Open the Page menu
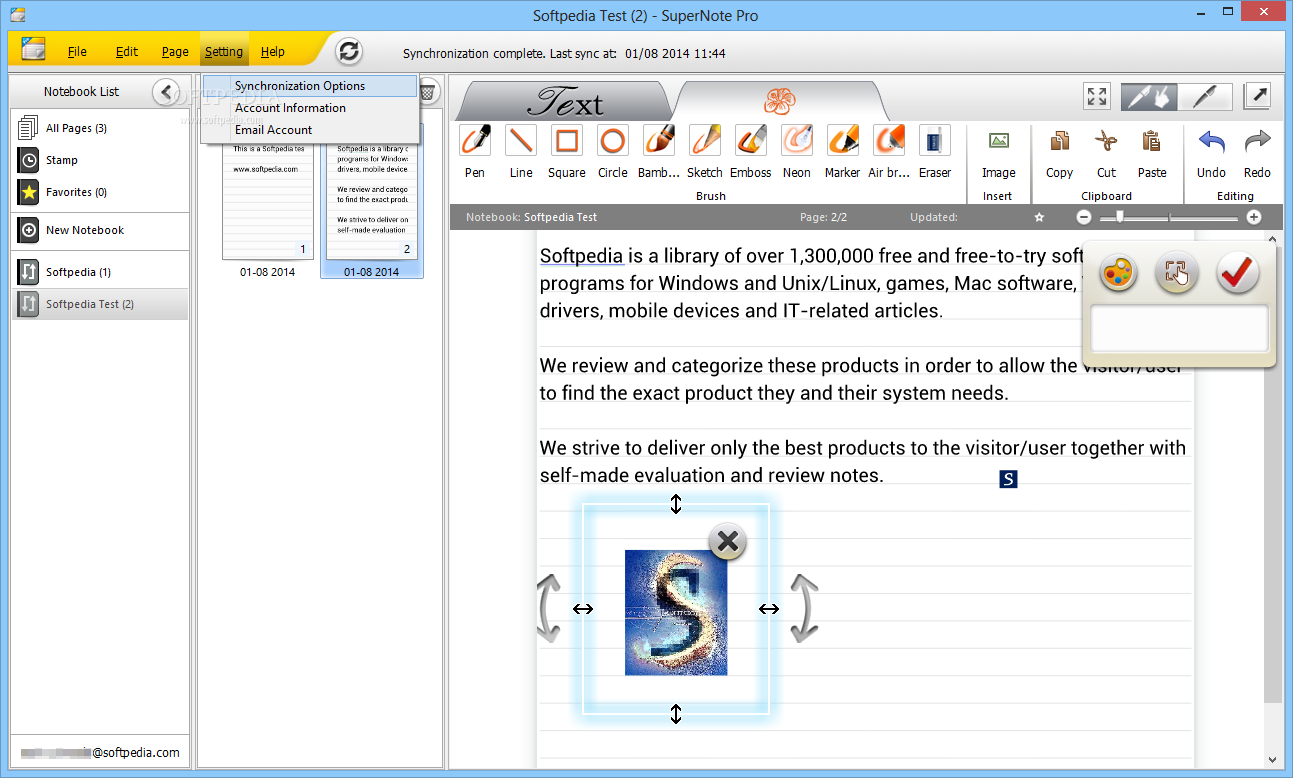 point(175,52)
